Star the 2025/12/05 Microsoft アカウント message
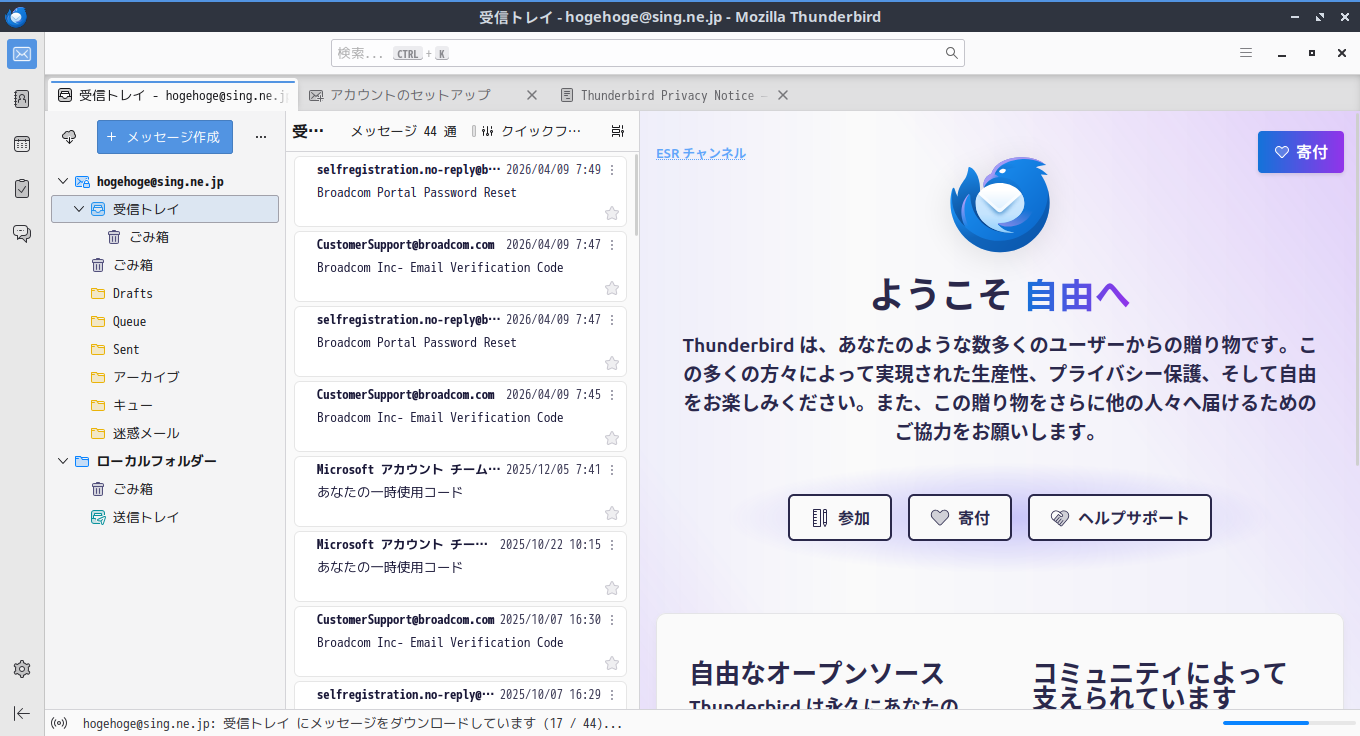1360x736 pixels. [612, 513]
